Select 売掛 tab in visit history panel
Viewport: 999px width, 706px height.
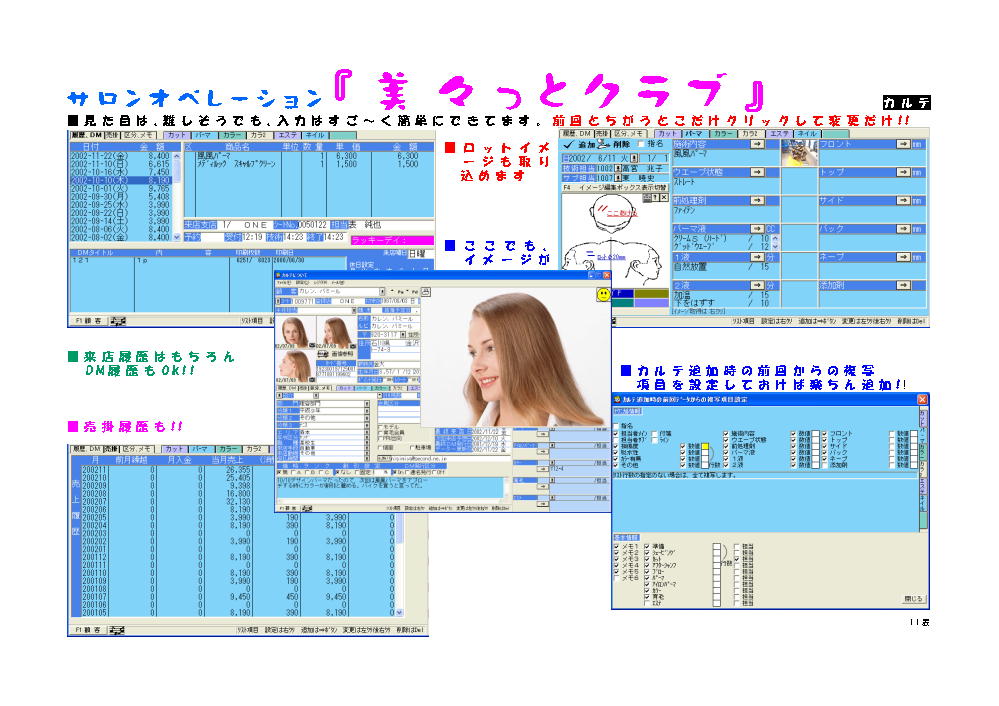[112, 135]
